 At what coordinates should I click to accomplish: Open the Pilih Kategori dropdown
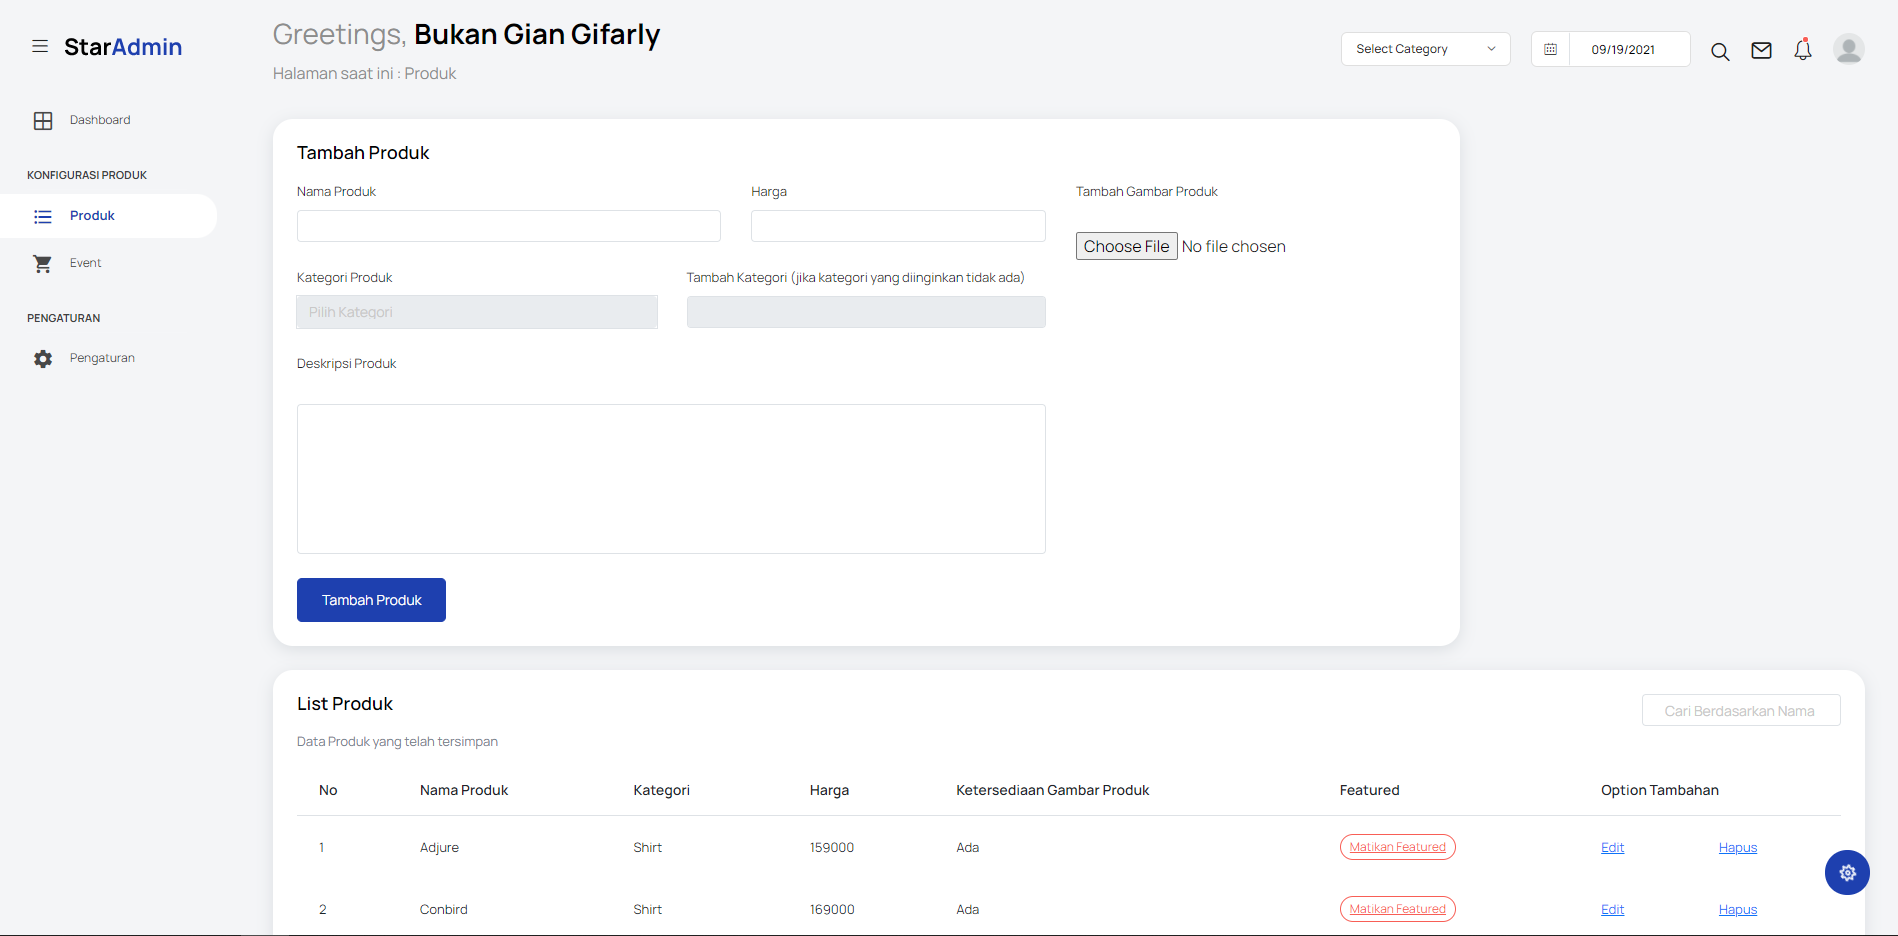coord(477,311)
